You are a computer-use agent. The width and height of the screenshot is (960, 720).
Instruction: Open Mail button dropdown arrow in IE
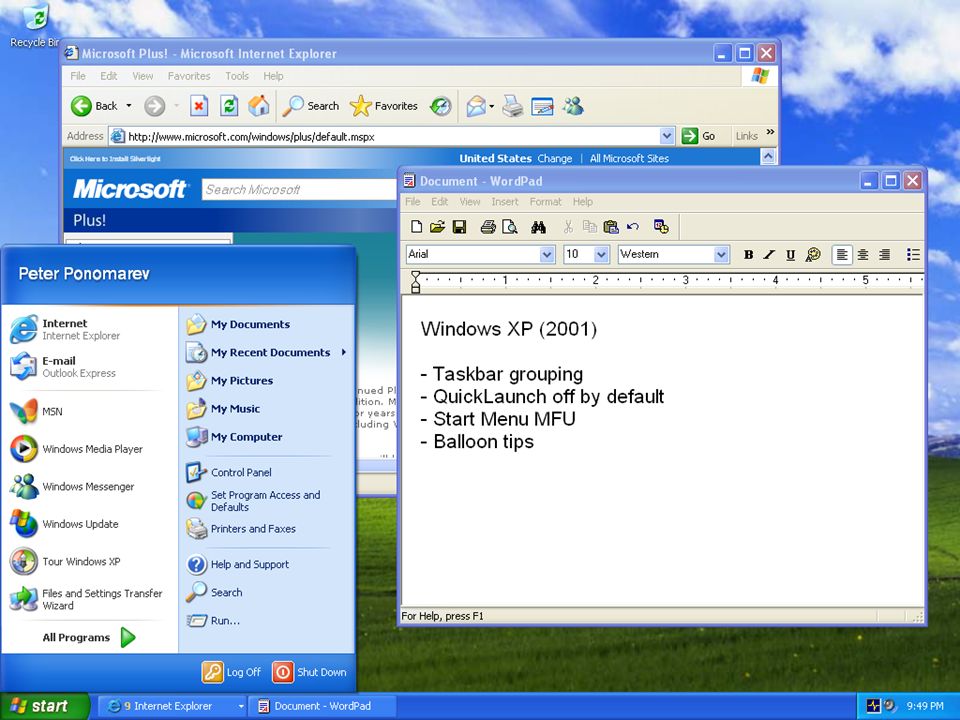(x=491, y=107)
